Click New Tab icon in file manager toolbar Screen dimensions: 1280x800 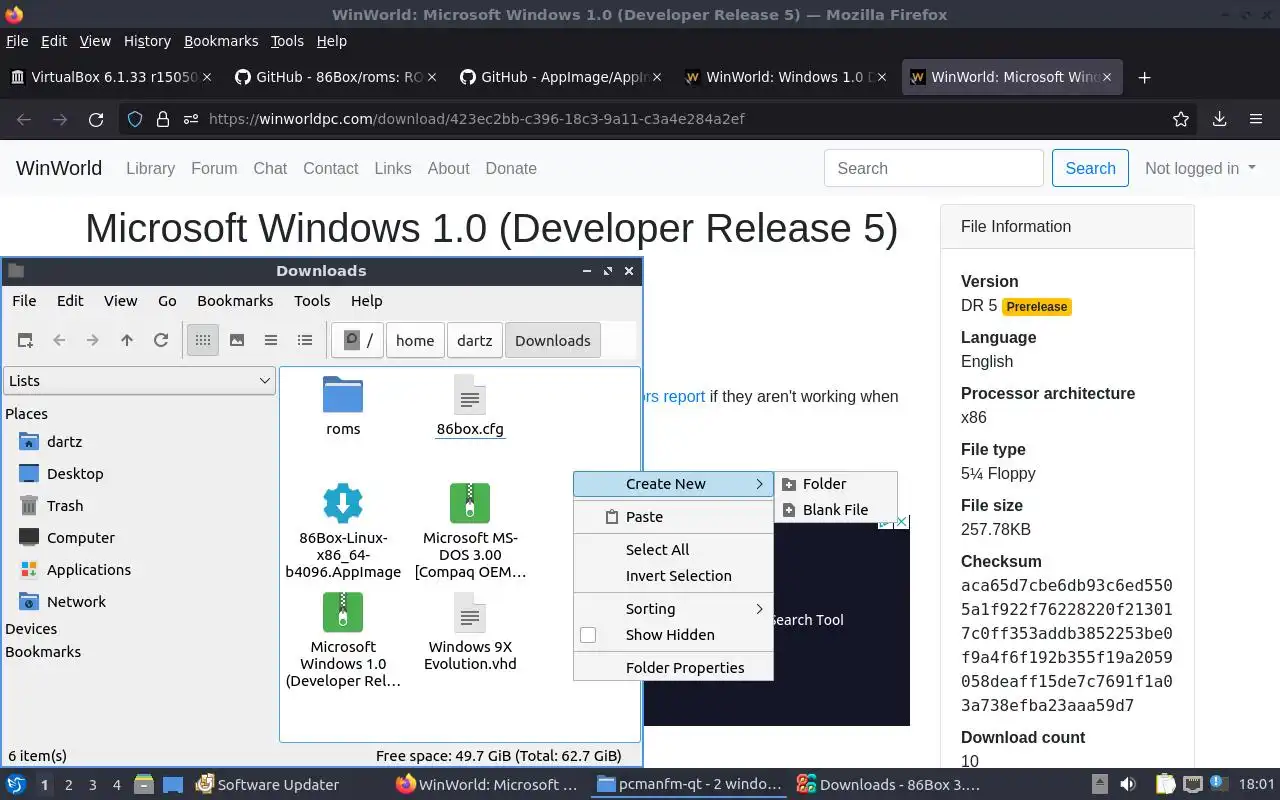coord(25,340)
